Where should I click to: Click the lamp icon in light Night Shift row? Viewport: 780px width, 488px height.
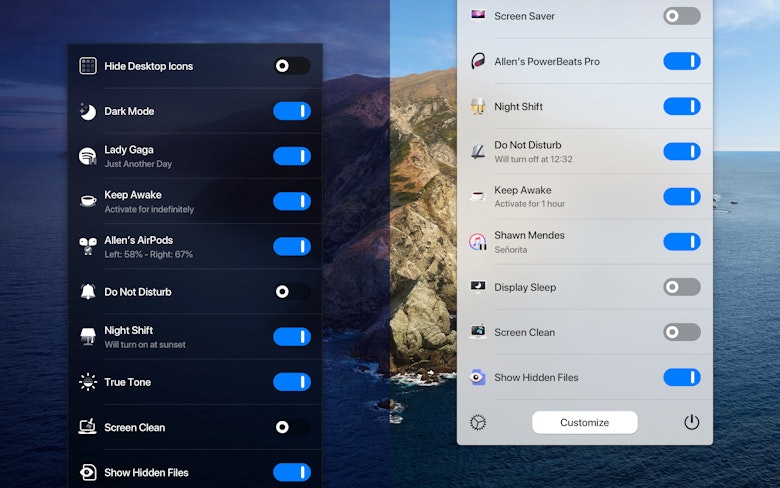click(478, 106)
